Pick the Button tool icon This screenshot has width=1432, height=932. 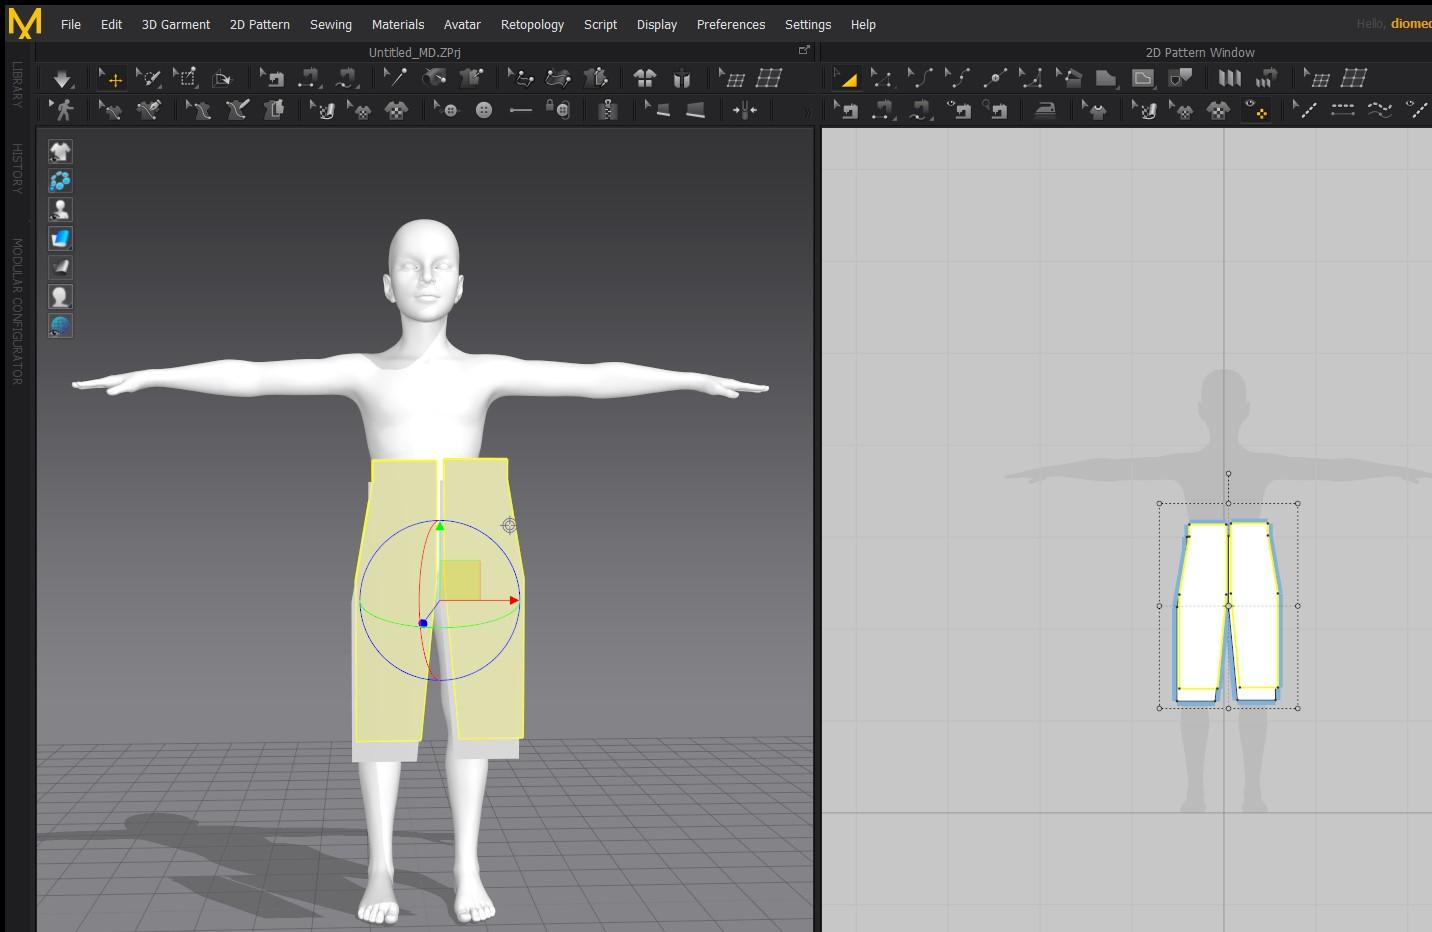coord(484,110)
